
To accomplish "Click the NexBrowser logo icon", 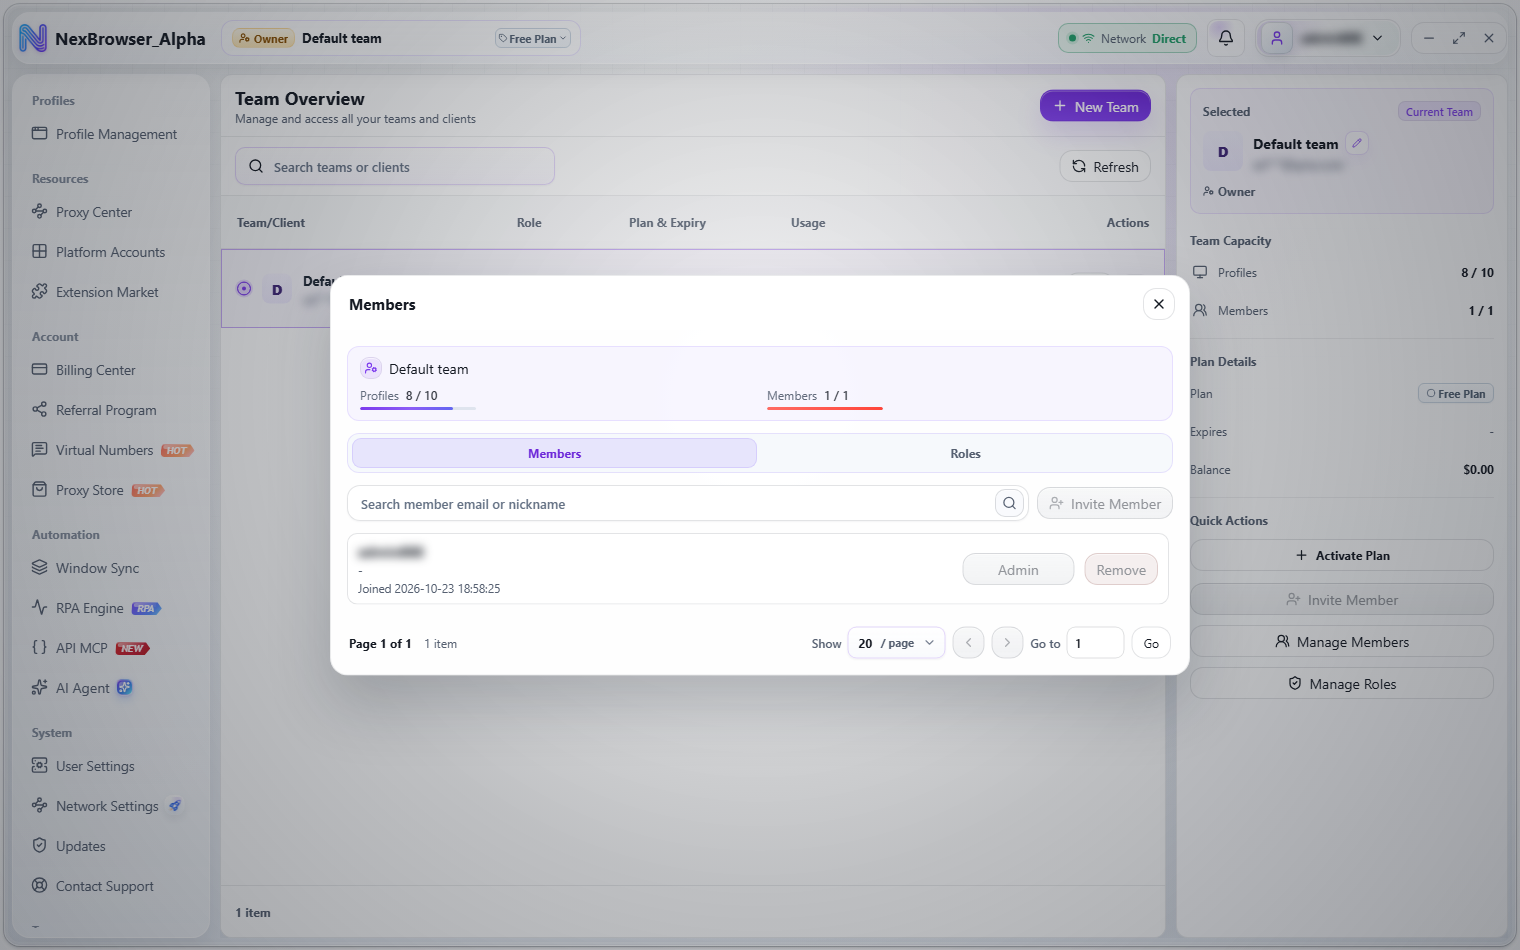I will click(32, 38).
